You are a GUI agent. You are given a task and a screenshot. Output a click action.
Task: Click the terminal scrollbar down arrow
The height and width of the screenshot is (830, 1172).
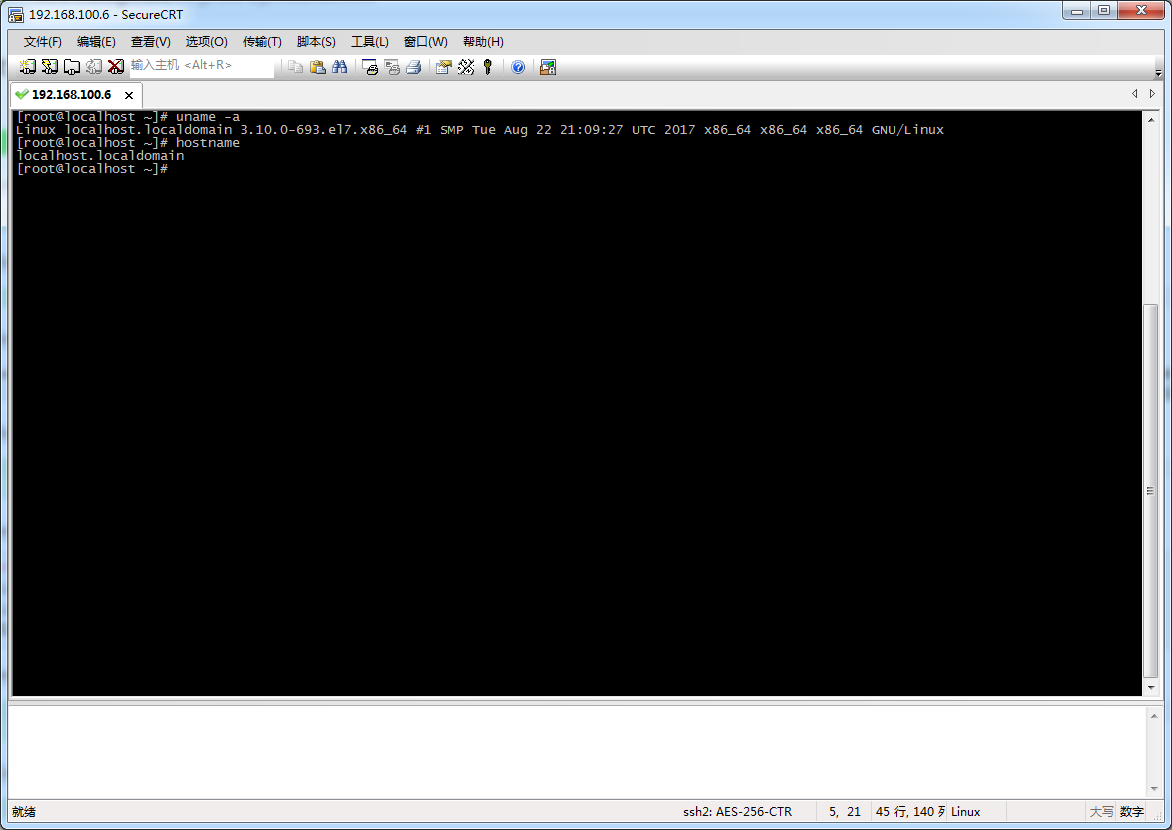coord(1151,688)
